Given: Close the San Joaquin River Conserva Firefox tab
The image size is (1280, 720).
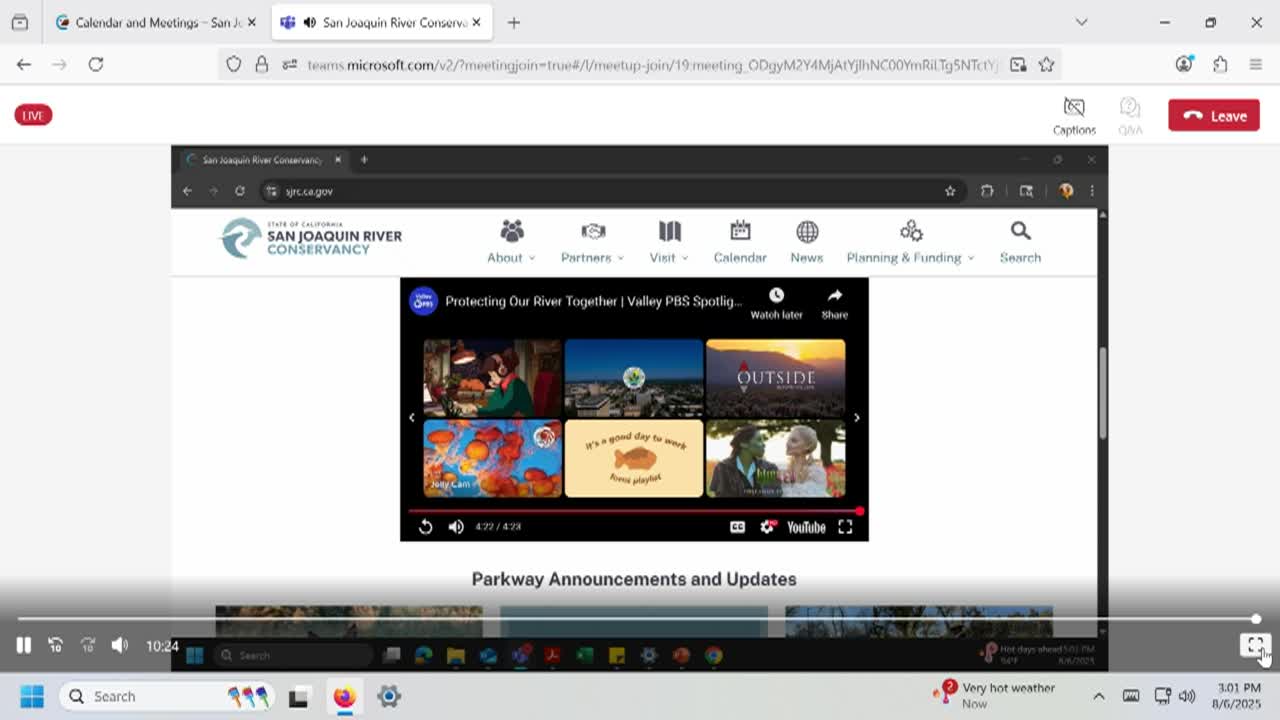Looking at the screenshot, I should [x=477, y=22].
